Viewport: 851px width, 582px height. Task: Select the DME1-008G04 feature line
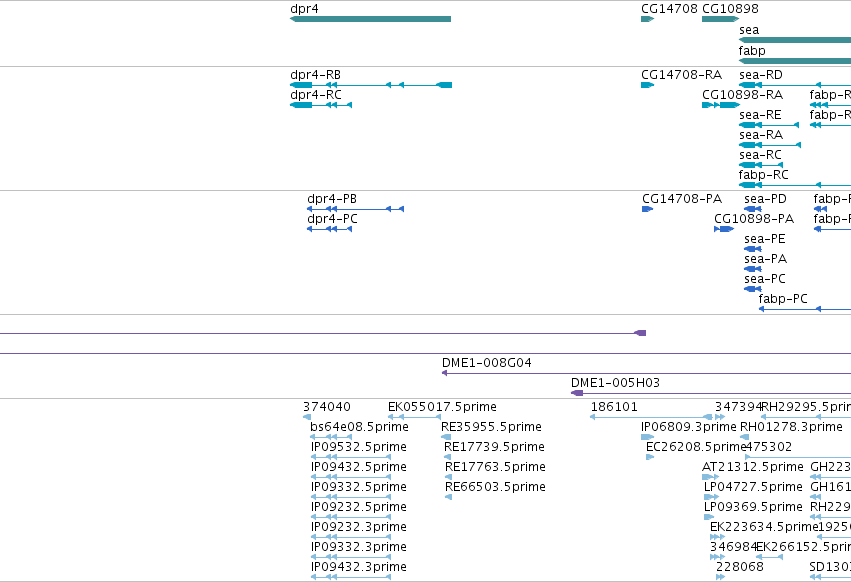point(646,374)
